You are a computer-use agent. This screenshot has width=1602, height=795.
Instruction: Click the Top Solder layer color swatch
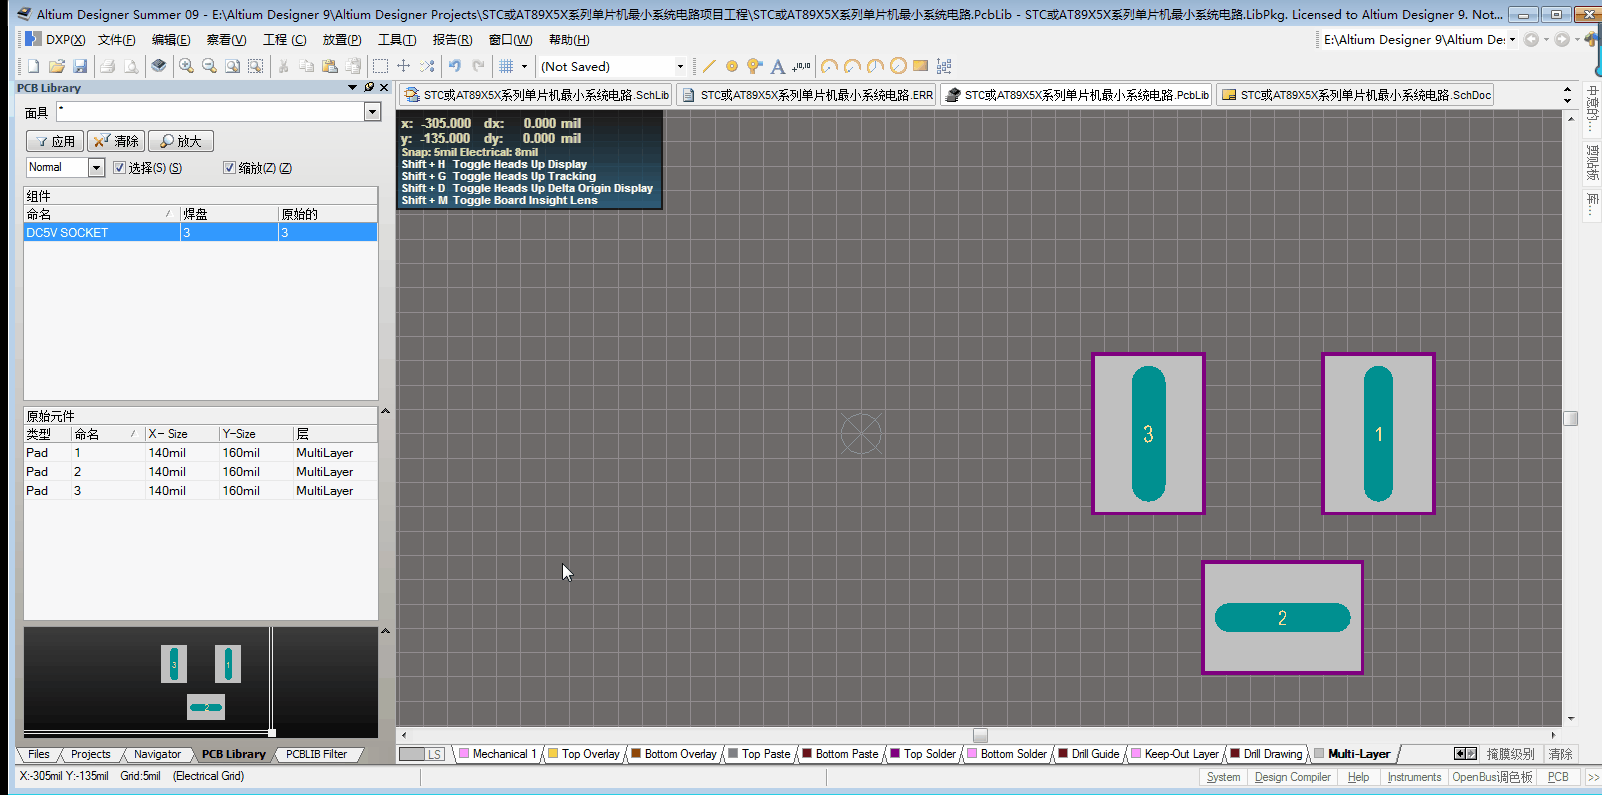[x=895, y=754]
